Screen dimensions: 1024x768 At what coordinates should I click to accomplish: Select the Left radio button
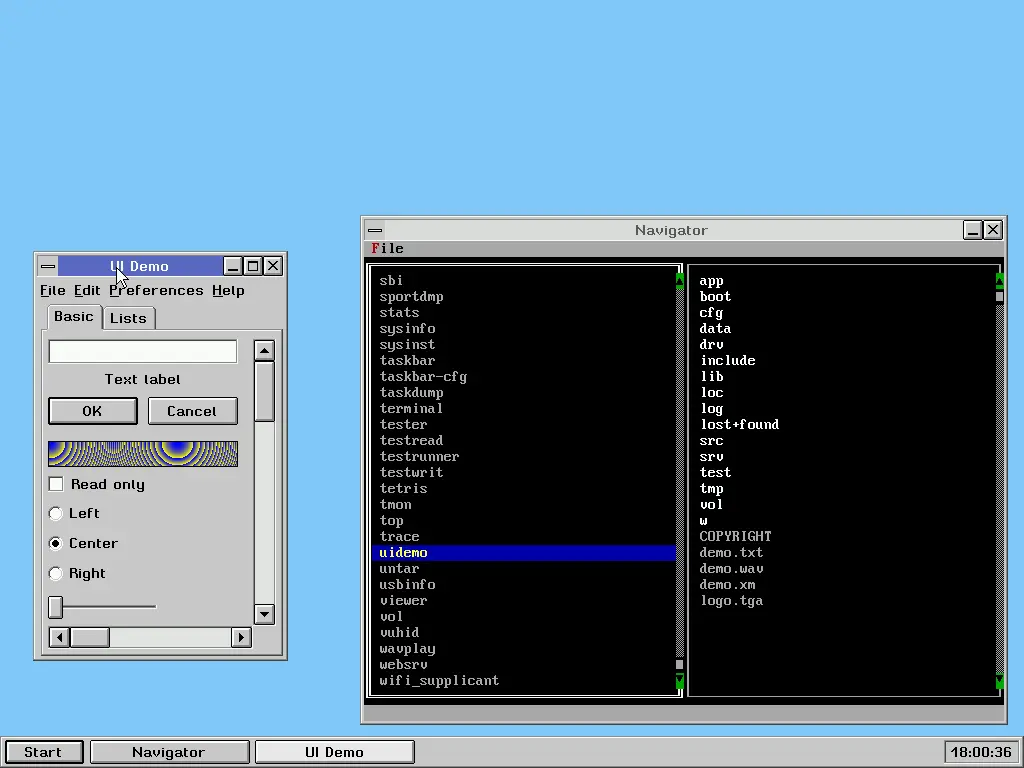coord(56,513)
